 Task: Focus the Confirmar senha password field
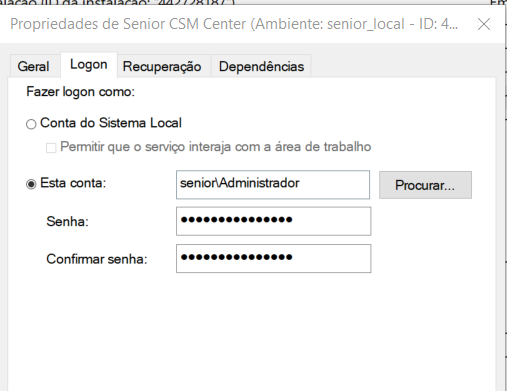pyautogui.click(x=274, y=259)
